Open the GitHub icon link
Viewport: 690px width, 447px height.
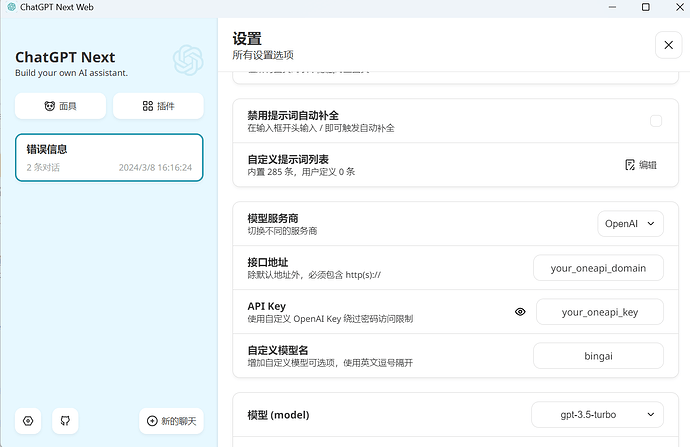point(65,421)
